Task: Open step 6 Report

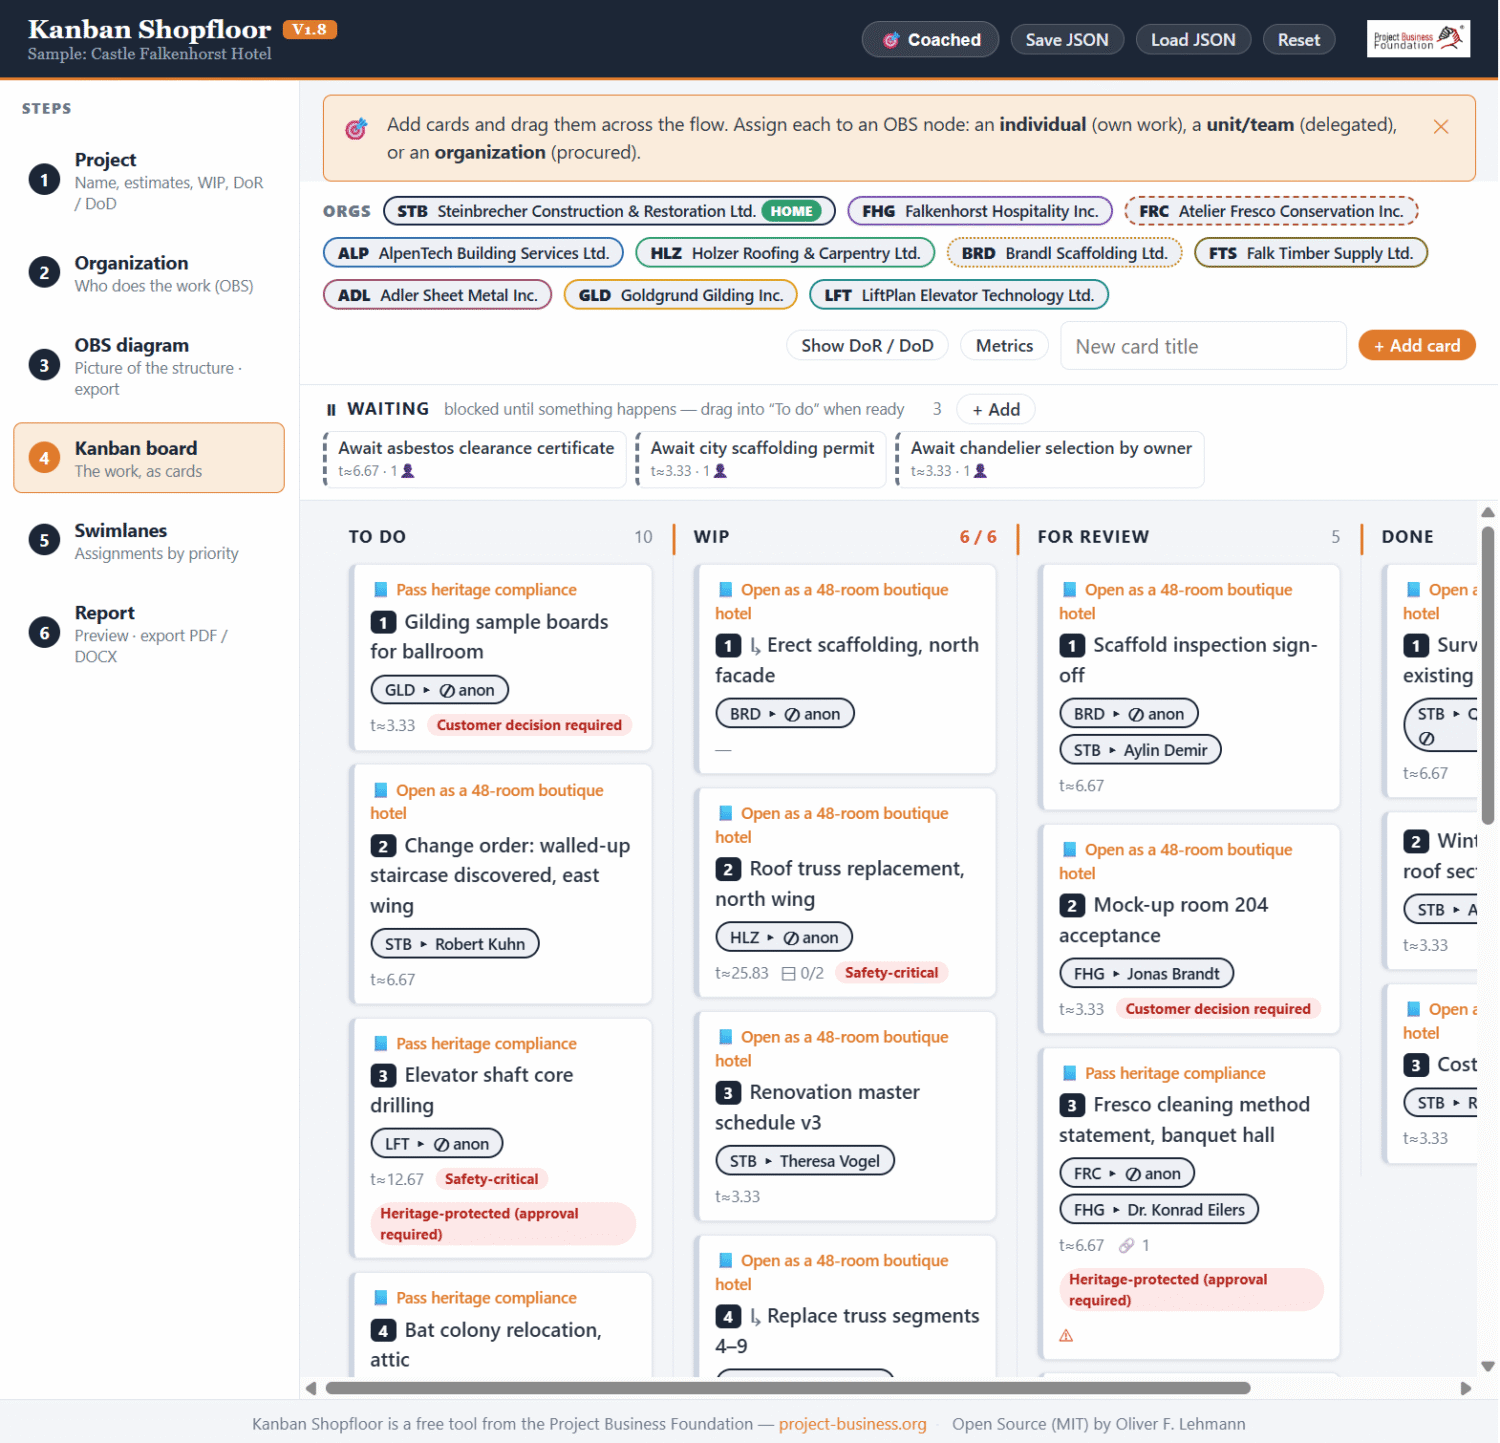Action: 149,633
